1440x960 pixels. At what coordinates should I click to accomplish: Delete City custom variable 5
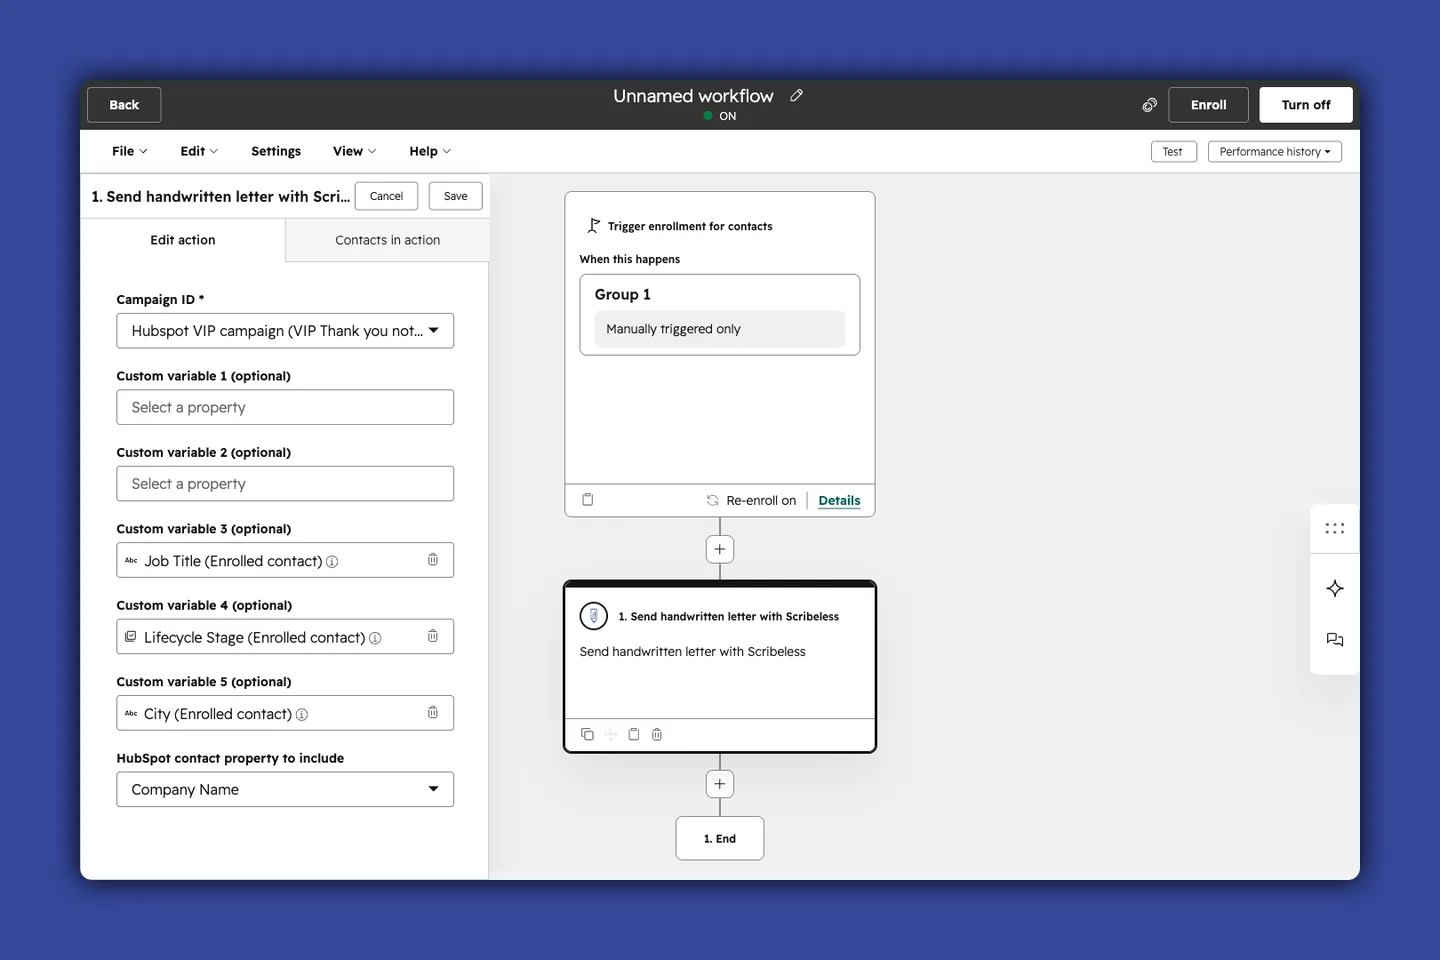[433, 713]
